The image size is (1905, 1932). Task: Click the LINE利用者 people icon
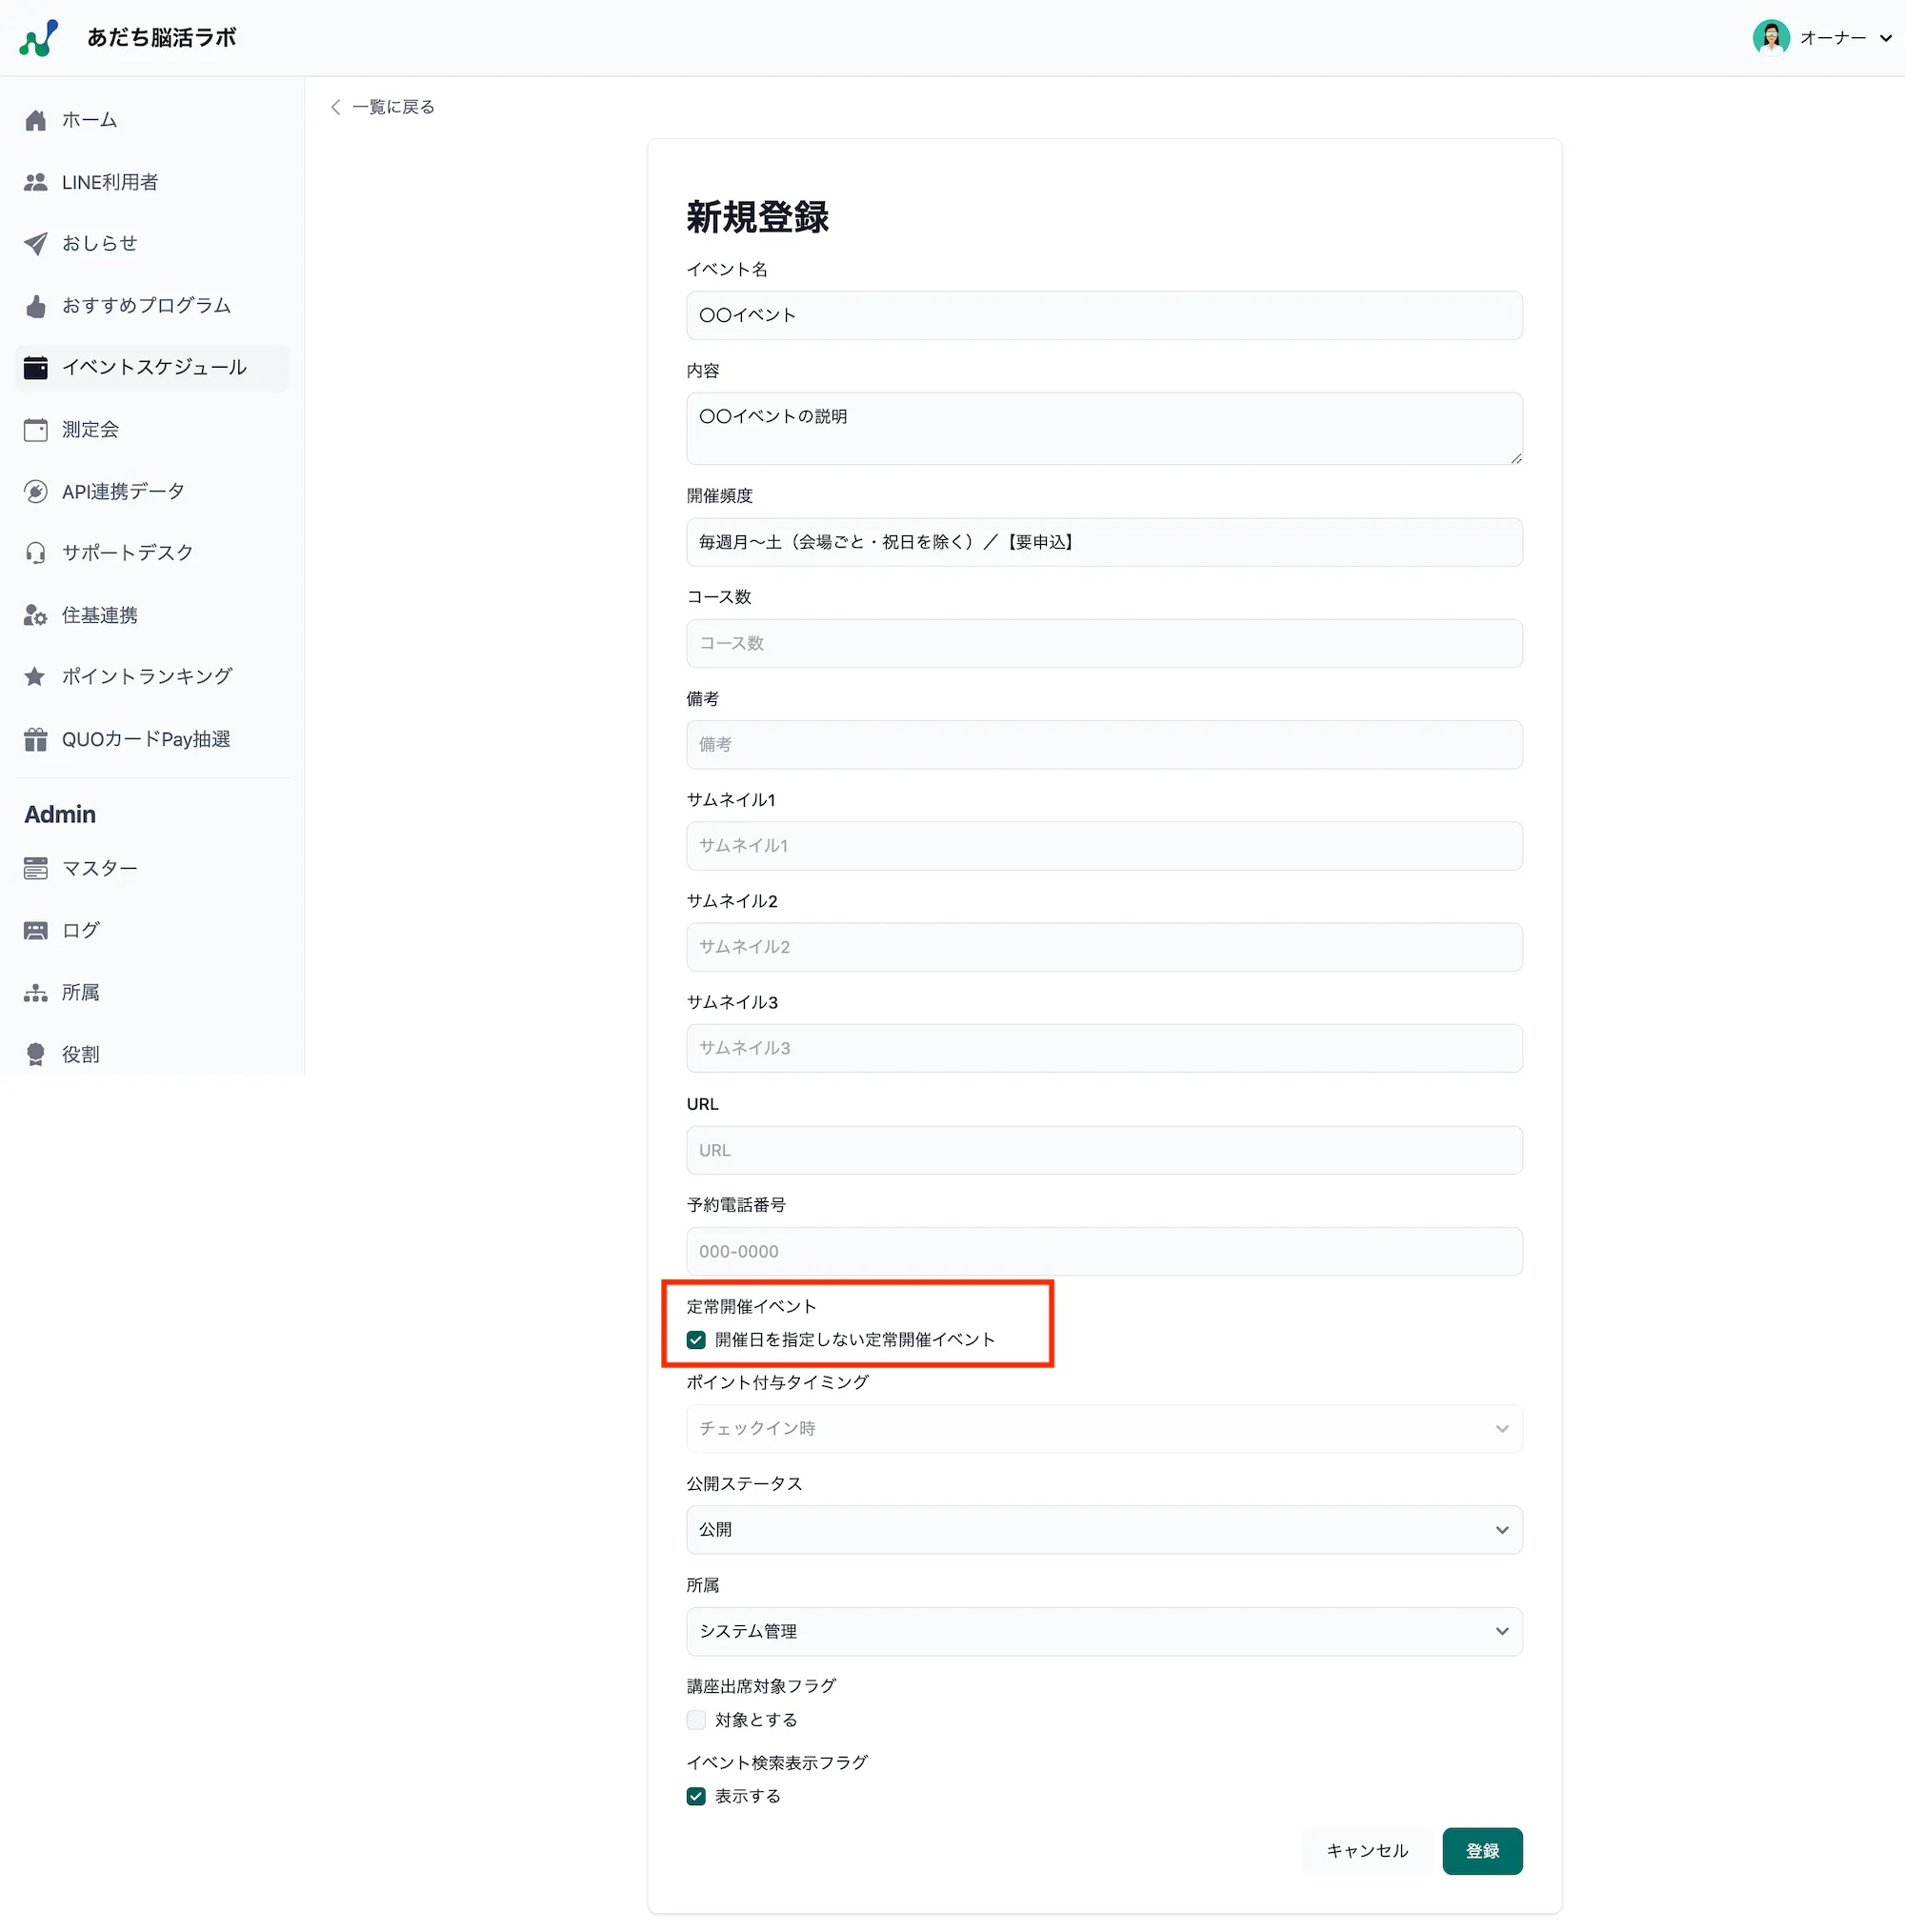(x=36, y=182)
